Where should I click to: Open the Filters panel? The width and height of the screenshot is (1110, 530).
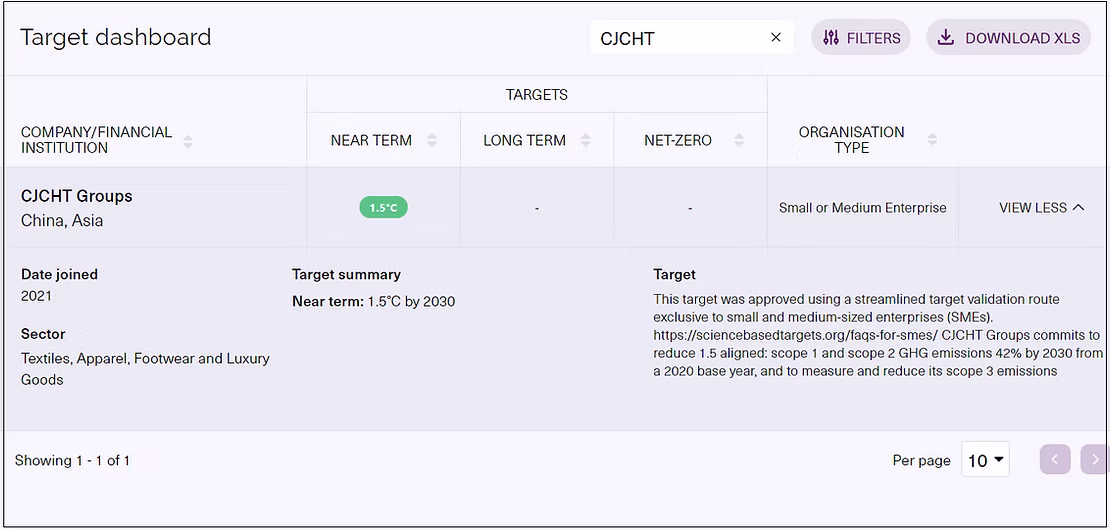pyautogui.click(x=861, y=38)
